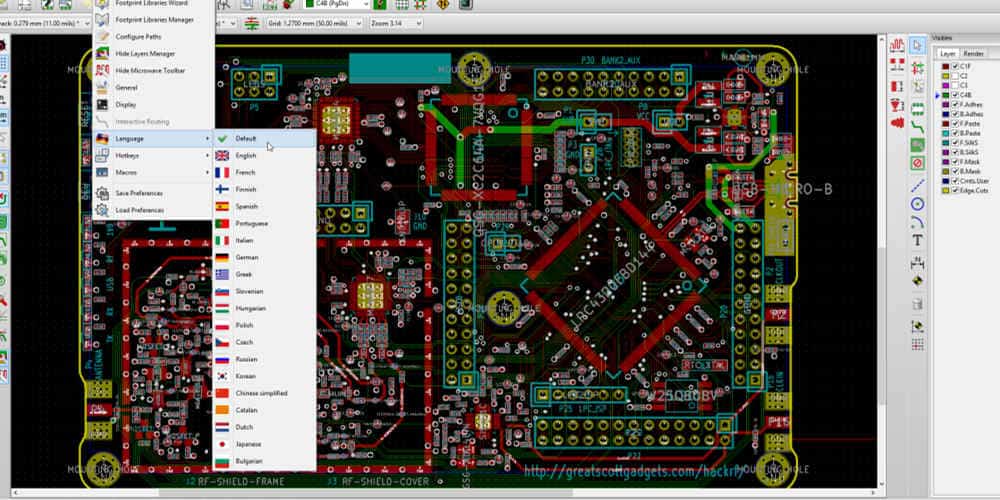Toggle the C1F layer checkbox
The image size is (1000, 500).
[955, 66]
